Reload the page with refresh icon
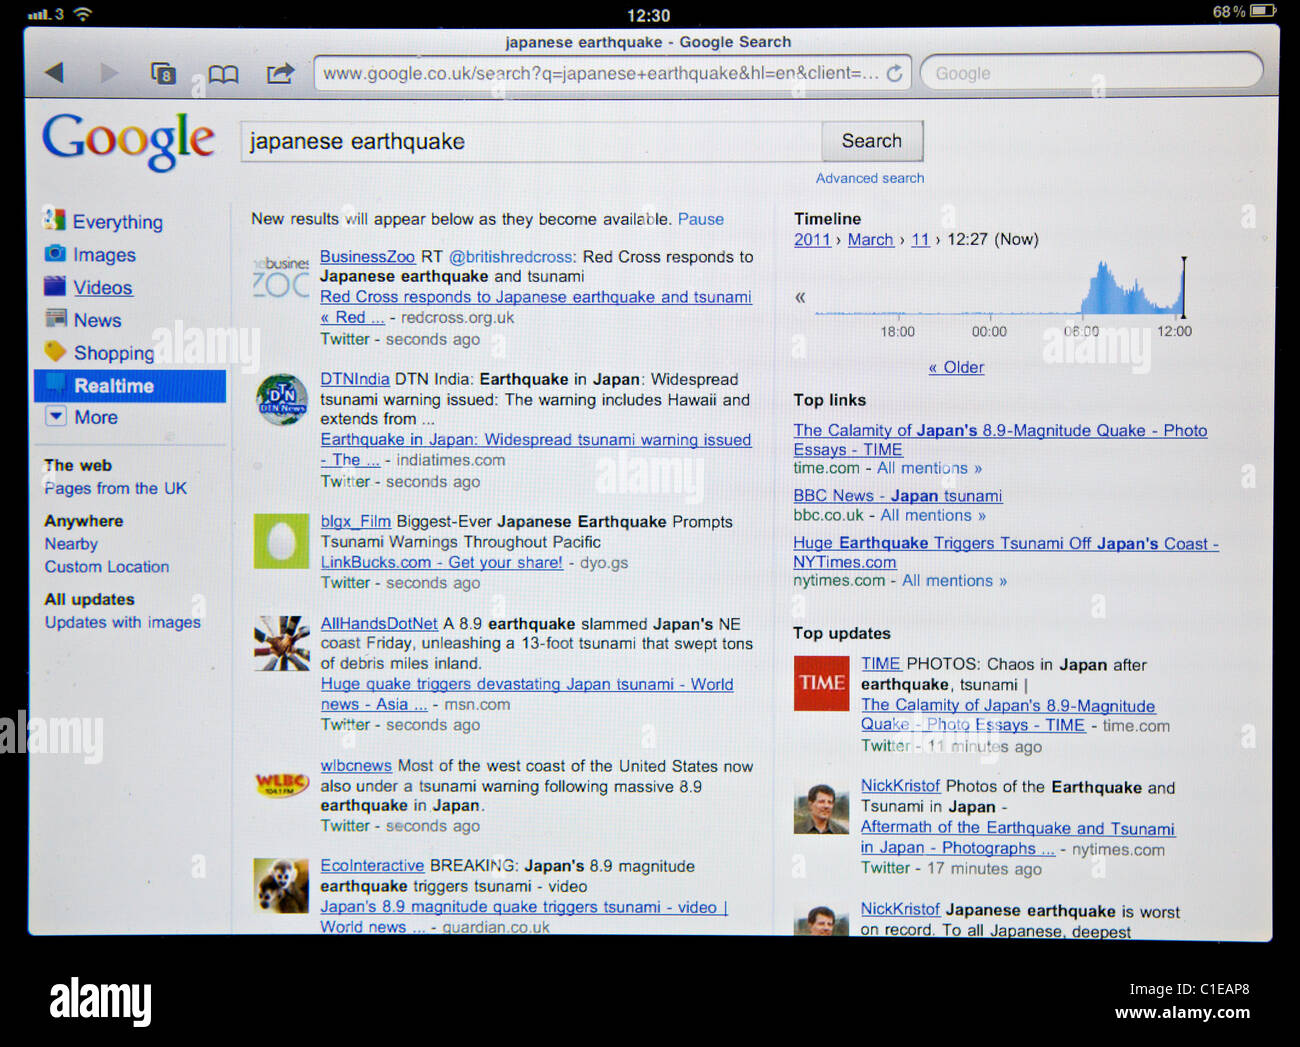The width and height of the screenshot is (1300, 1047). (x=894, y=73)
